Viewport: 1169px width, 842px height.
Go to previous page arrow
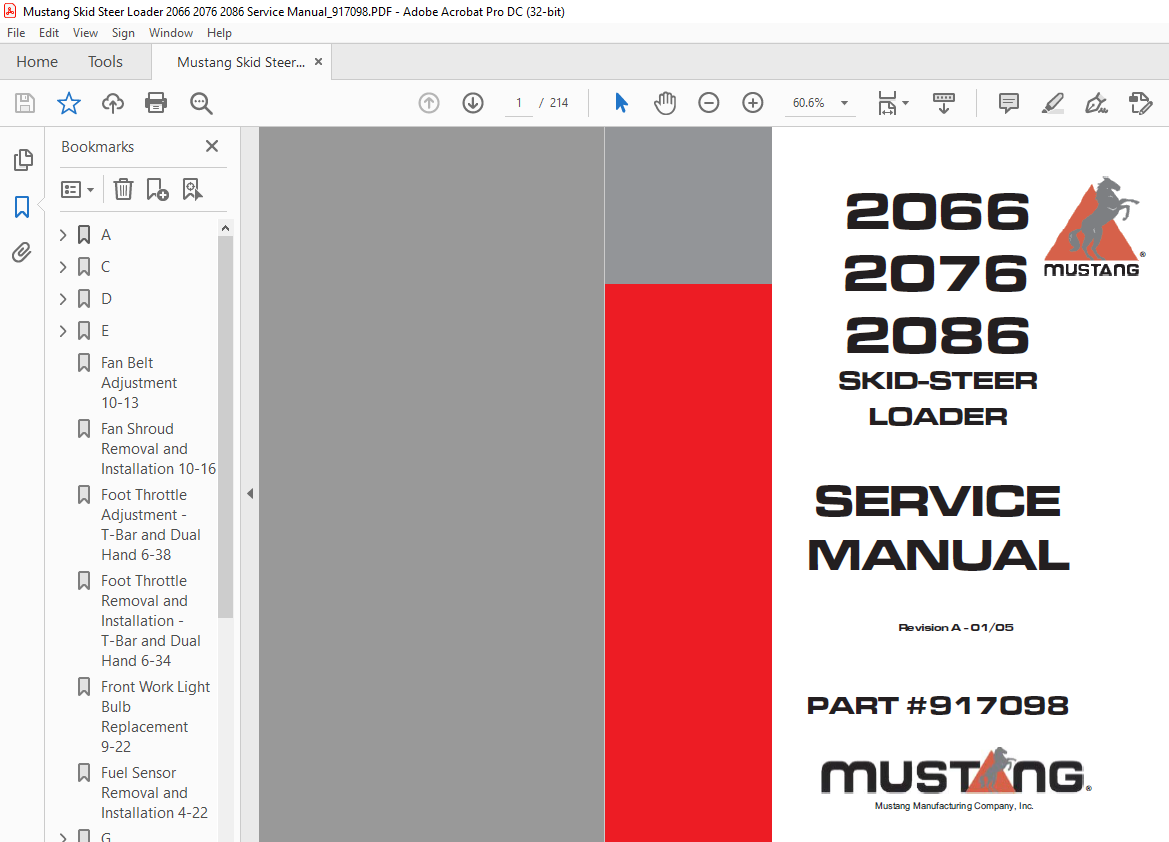click(x=429, y=103)
